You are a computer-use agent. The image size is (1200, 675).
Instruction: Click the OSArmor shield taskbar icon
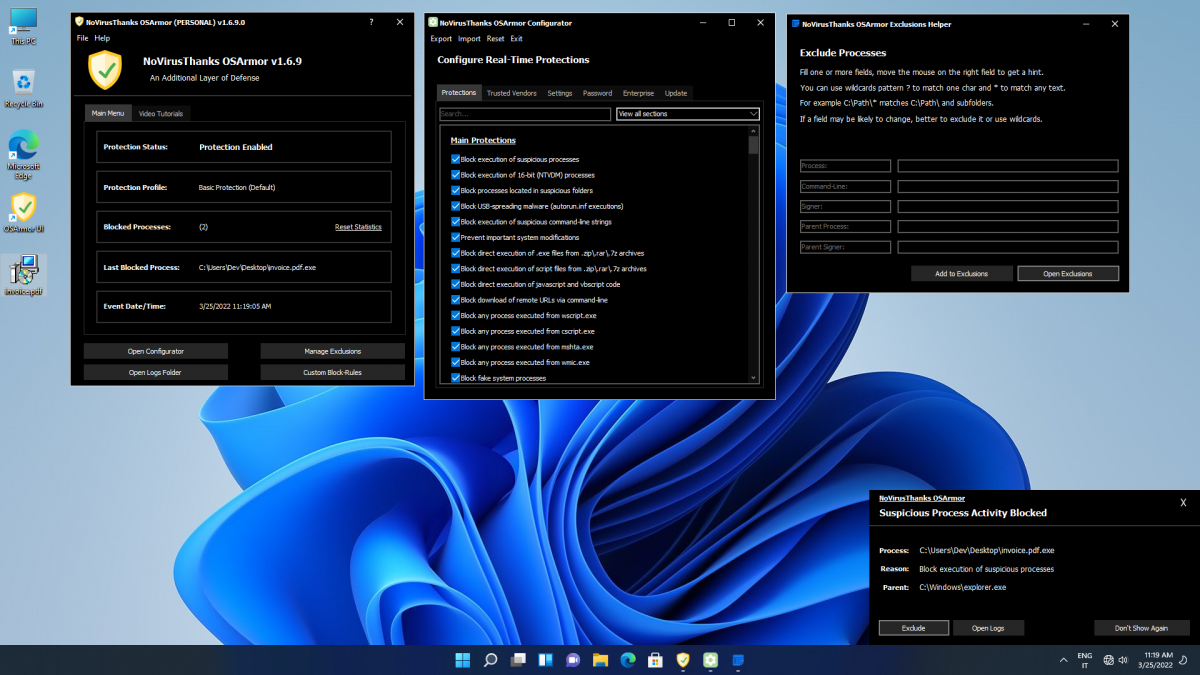pos(683,660)
